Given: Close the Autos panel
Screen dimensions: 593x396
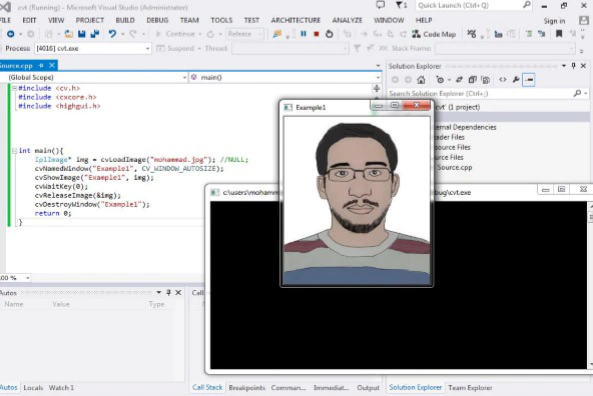Looking at the screenshot, I should [178, 292].
